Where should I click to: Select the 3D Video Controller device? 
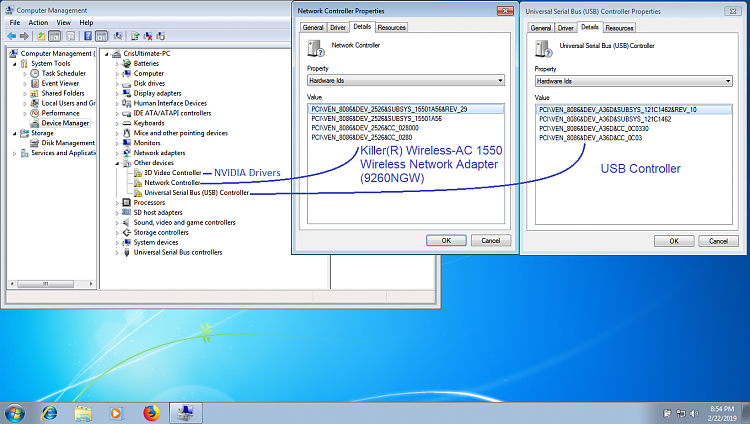coord(173,173)
